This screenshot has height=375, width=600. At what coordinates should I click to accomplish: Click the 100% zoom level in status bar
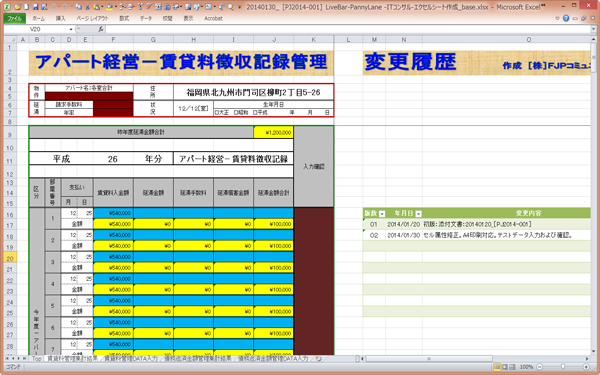pos(527,367)
